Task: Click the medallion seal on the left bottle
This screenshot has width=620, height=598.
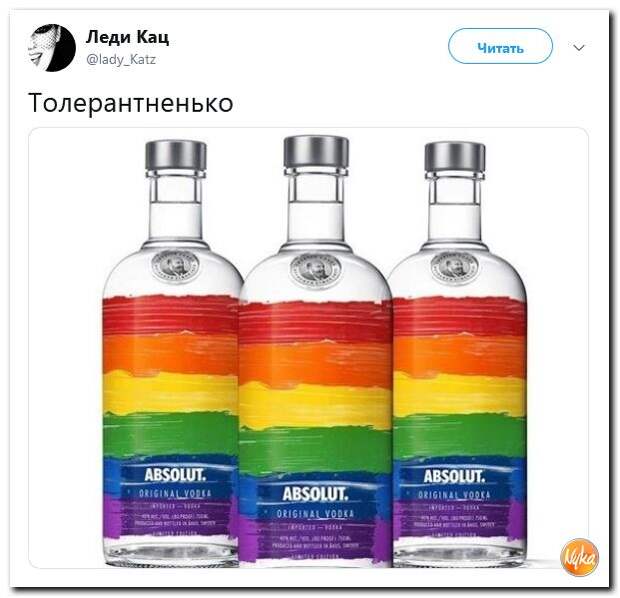Action: pyautogui.click(x=175, y=265)
